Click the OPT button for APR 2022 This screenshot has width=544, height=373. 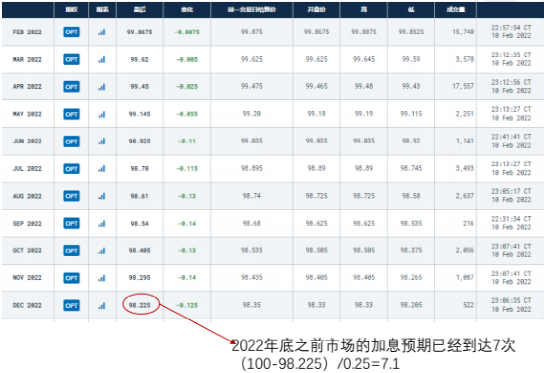71,87
